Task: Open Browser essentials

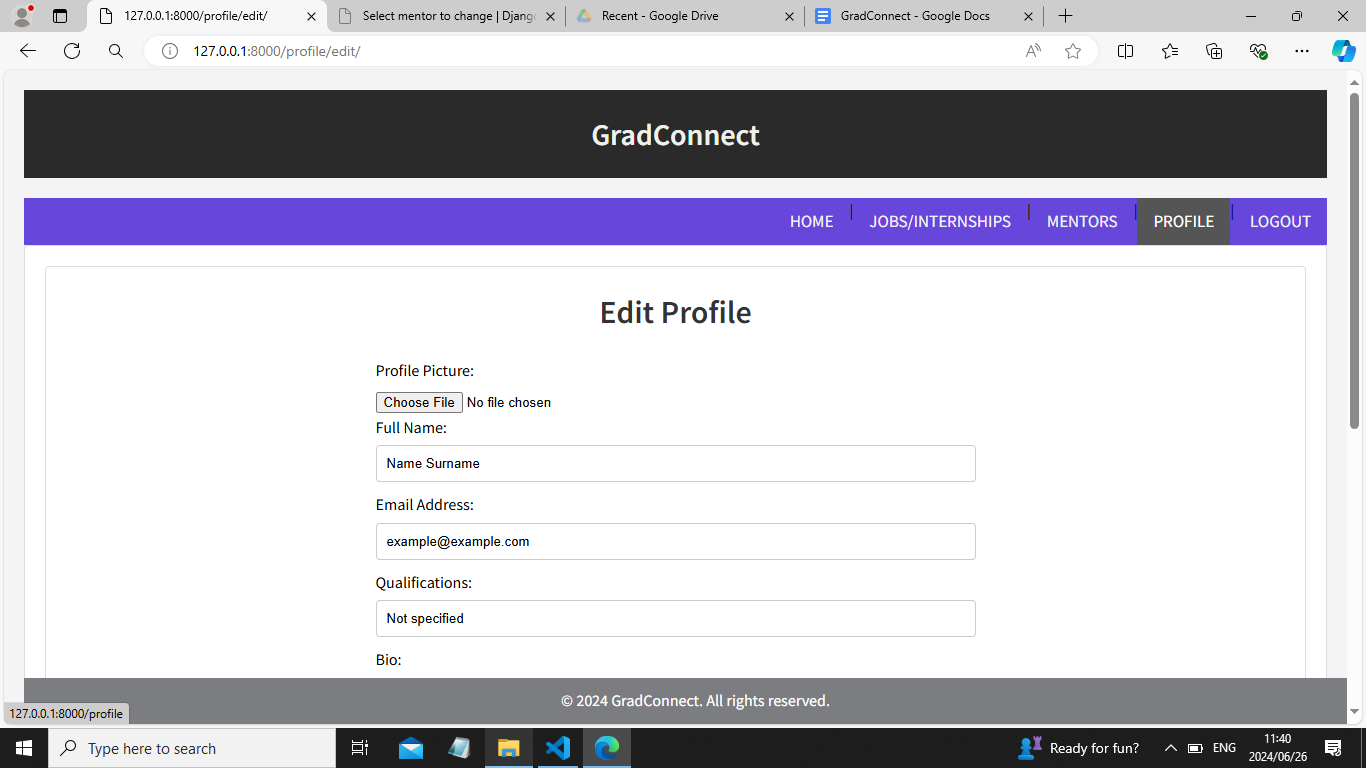Action: click(1258, 50)
